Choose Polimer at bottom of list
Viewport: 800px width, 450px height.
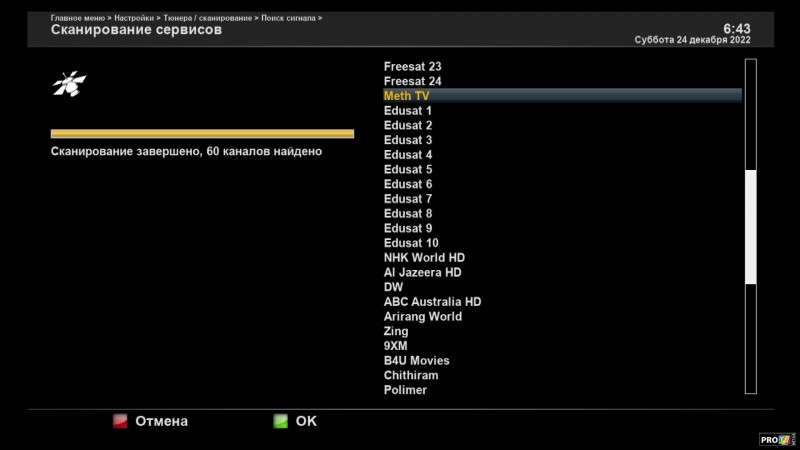[x=405, y=390]
